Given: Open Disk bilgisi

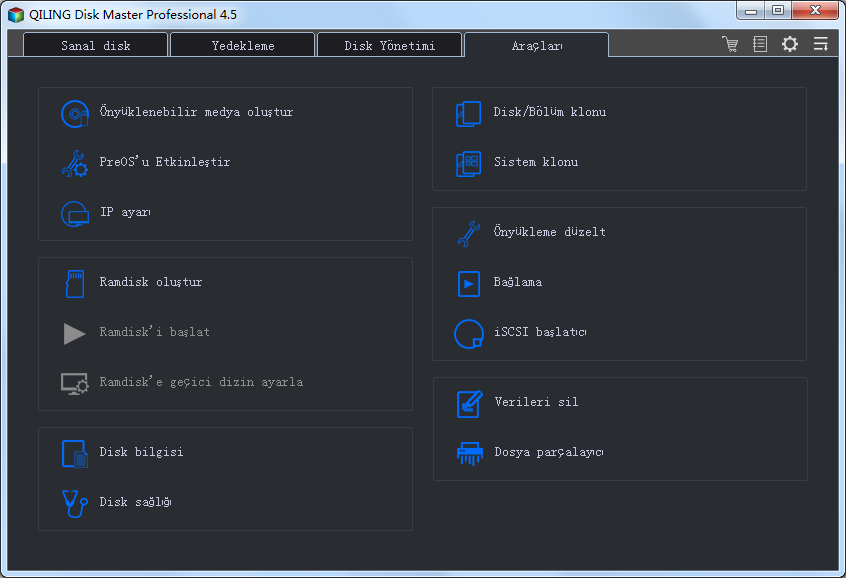Looking at the screenshot, I should 141,452.
